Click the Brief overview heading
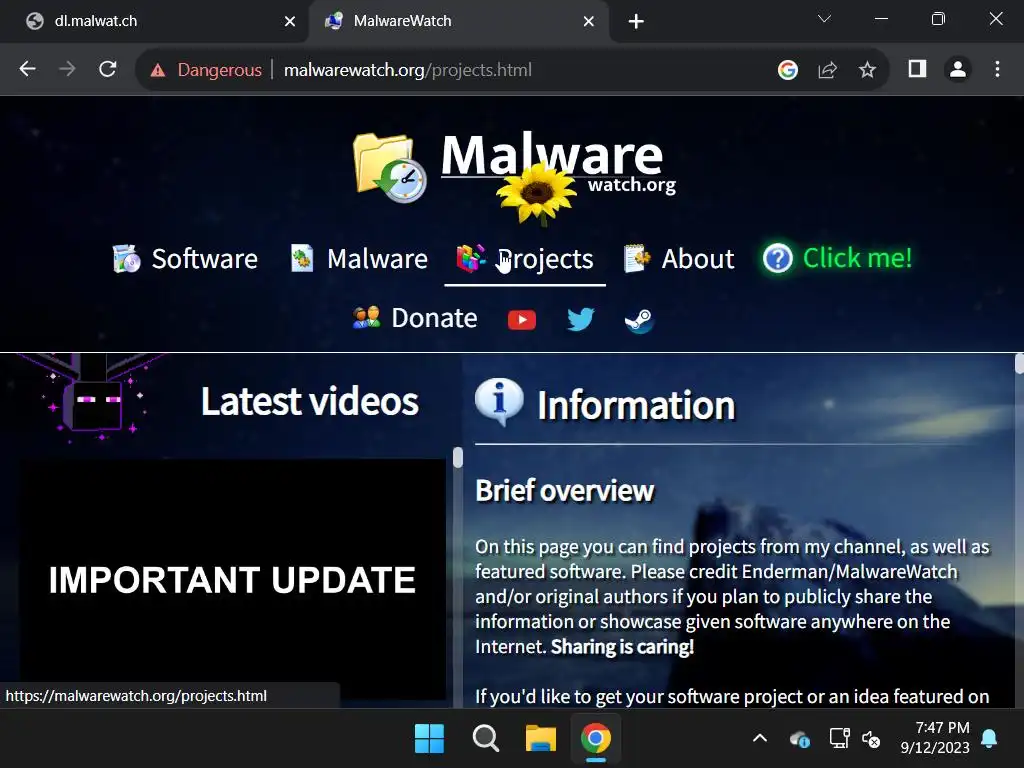The width and height of the screenshot is (1024, 768). (x=564, y=490)
